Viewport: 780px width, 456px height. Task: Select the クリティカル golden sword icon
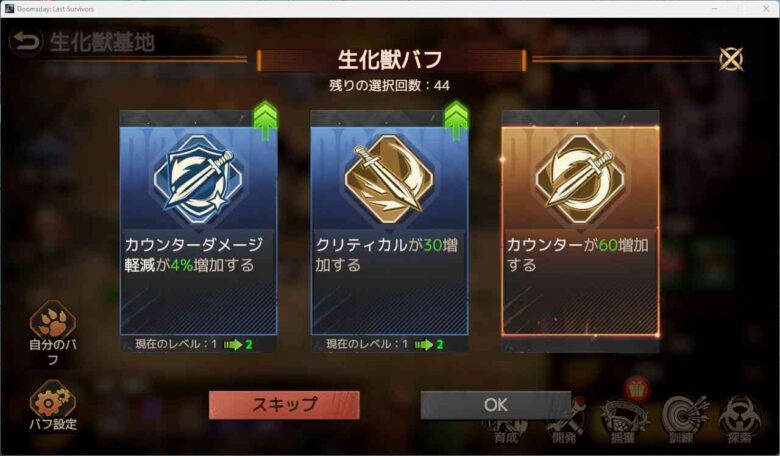click(x=389, y=179)
